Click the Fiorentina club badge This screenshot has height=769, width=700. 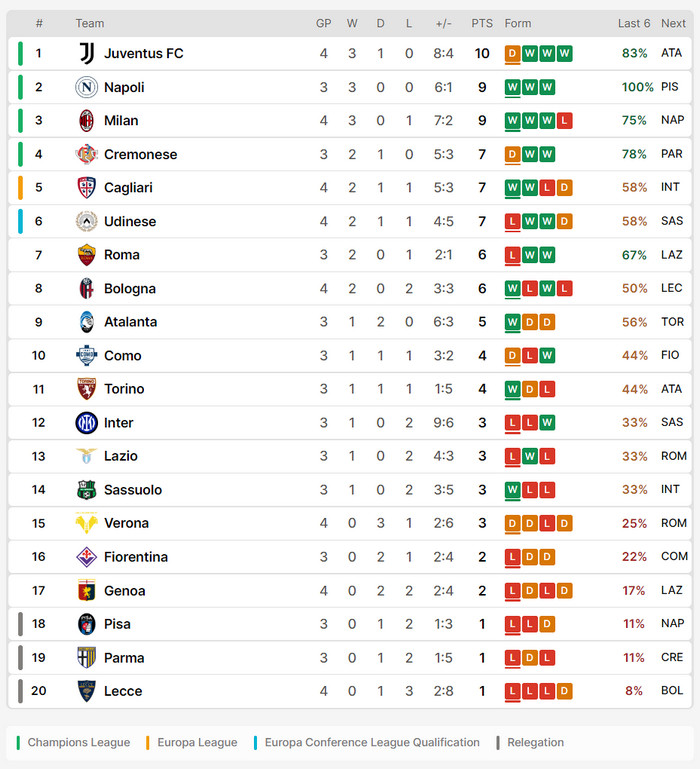(86, 557)
